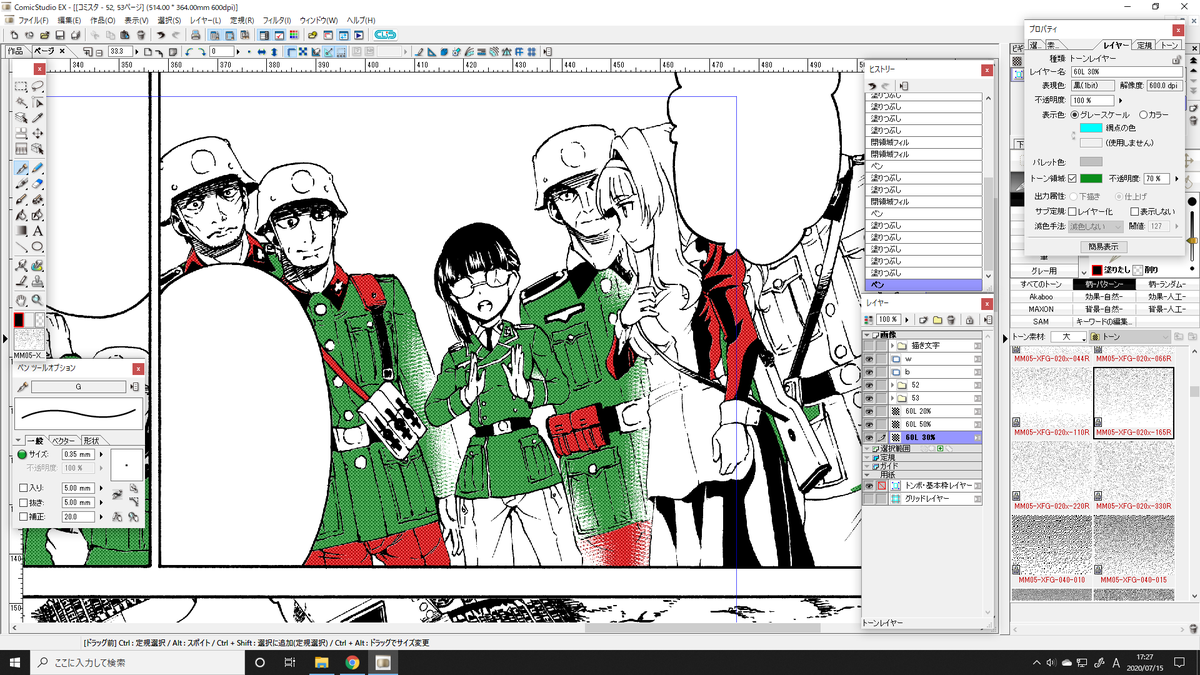Open the レイヤー(L) menu
Viewport: 1200px width, 675px height.
(205, 20)
